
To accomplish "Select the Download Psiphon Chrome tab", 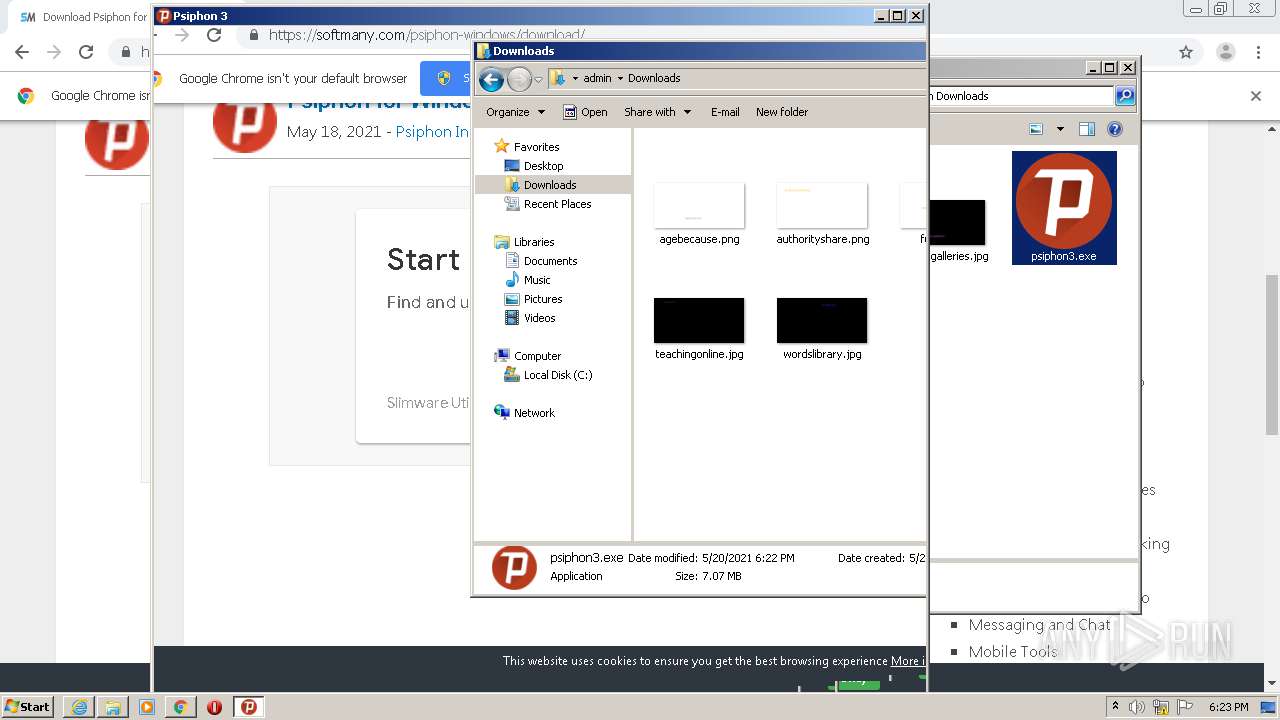I will tap(83, 17).
